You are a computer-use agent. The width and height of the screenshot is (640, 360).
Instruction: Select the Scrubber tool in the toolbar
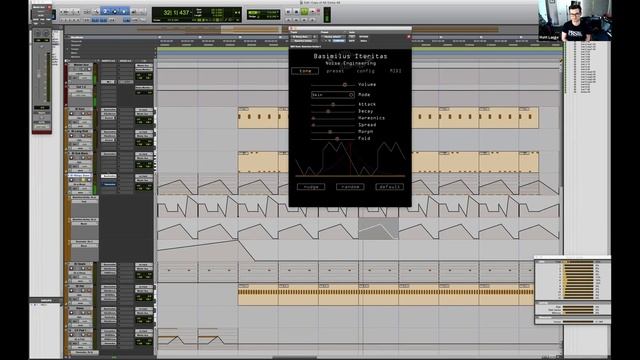click(x=133, y=12)
